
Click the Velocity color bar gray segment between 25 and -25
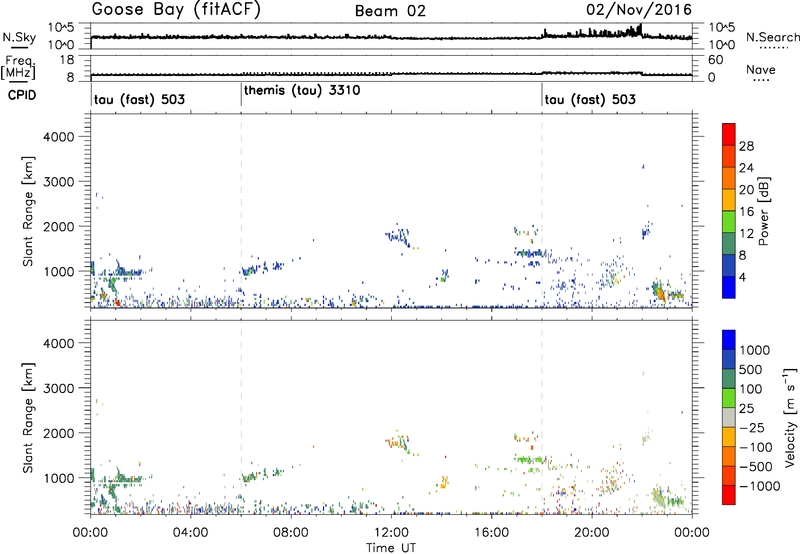click(x=729, y=417)
